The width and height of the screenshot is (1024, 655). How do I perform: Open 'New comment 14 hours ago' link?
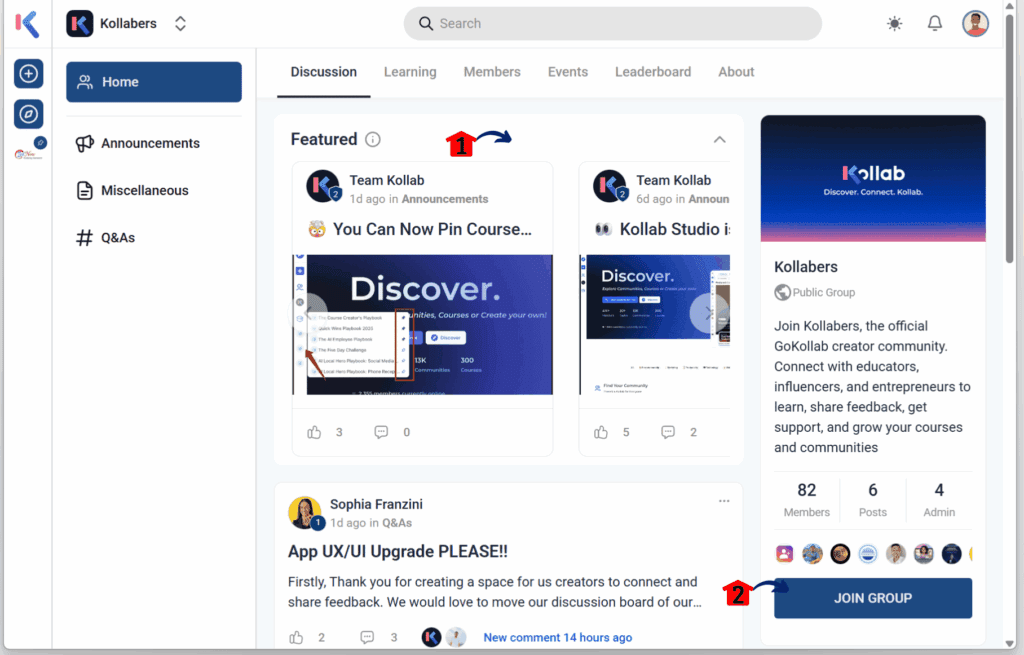pyautogui.click(x=557, y=637)
